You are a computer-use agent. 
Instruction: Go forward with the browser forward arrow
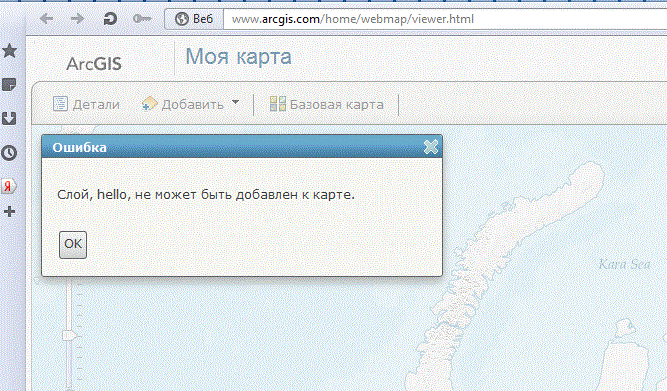point(77,19)
